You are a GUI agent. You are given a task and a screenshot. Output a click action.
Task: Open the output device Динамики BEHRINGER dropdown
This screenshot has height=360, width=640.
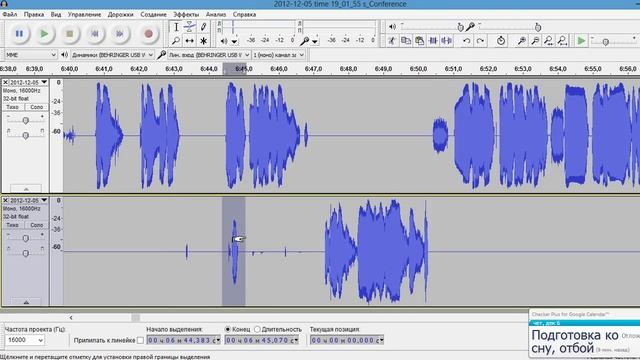pyautogui.click(x=112, y=55)
